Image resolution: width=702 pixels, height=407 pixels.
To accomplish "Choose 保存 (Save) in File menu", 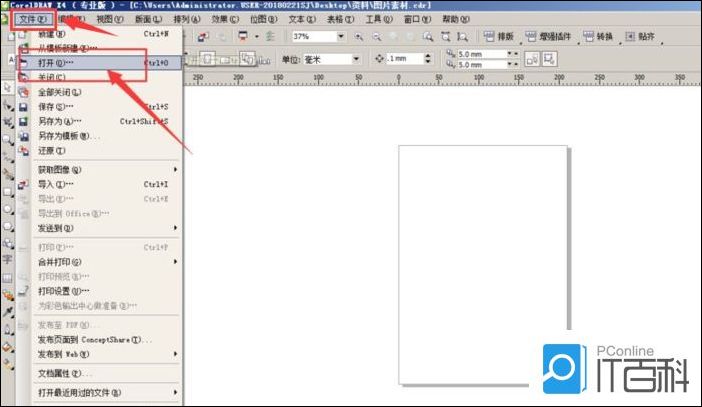I will pos(99,107).
